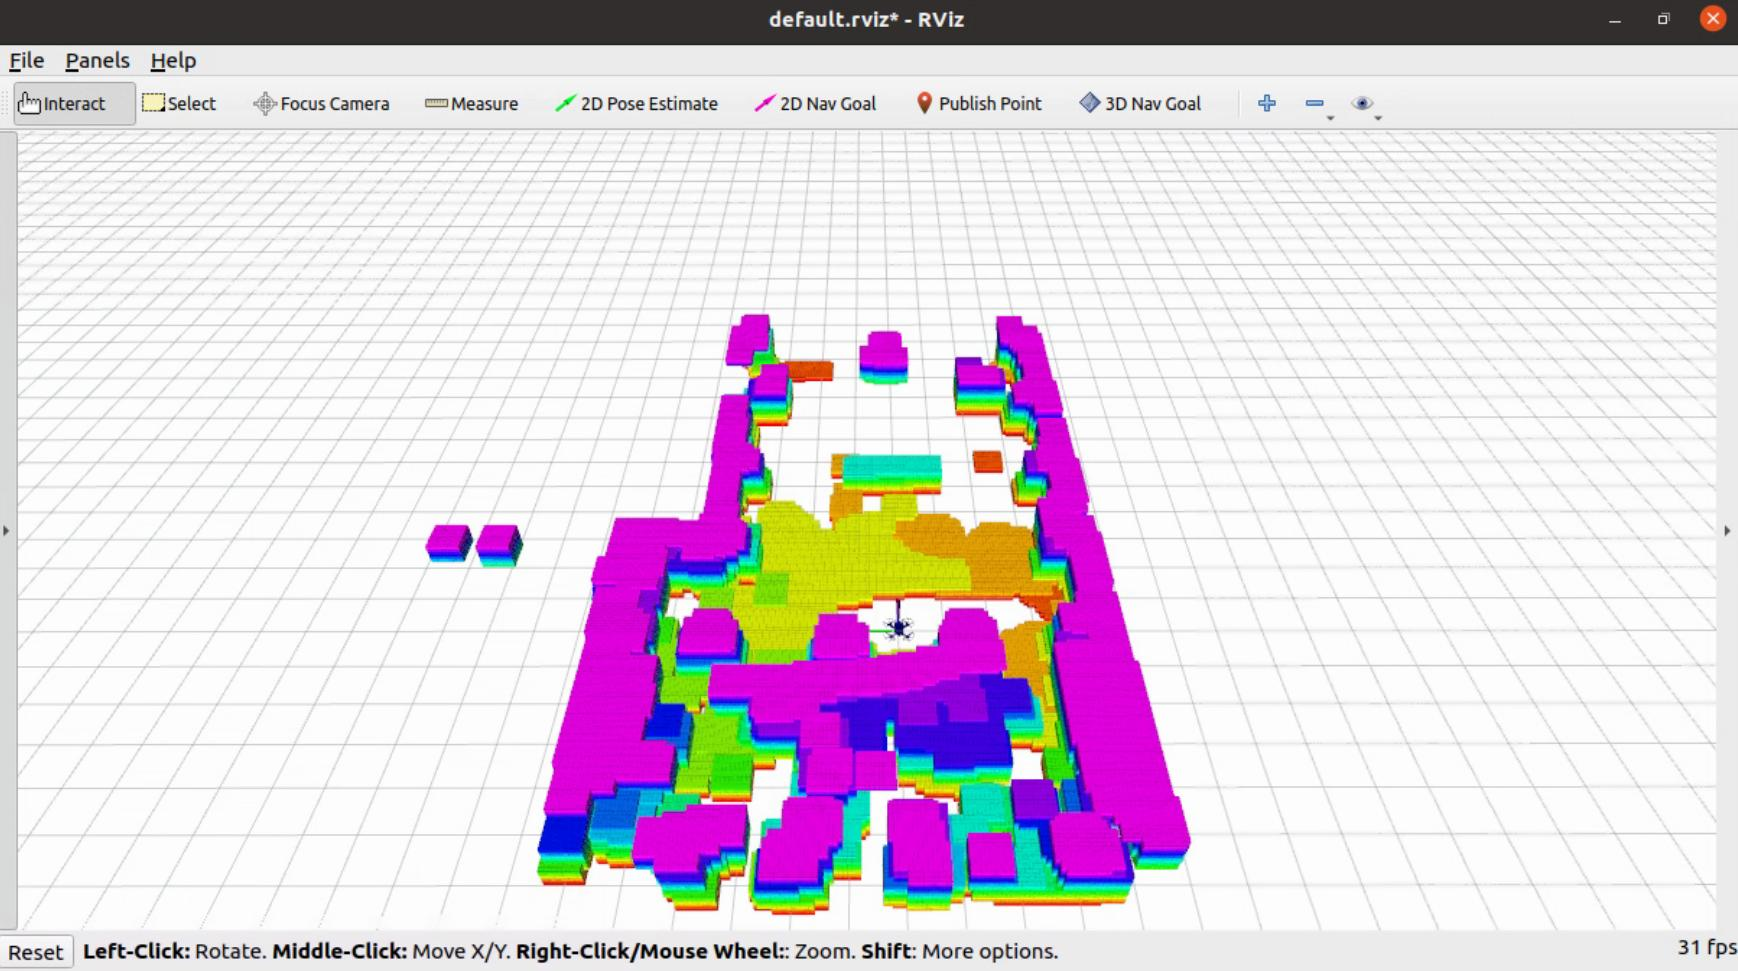The width and height of the screenshot is (1738, 971).
Task: Activate the Select tool
Action: pos(179,103)
